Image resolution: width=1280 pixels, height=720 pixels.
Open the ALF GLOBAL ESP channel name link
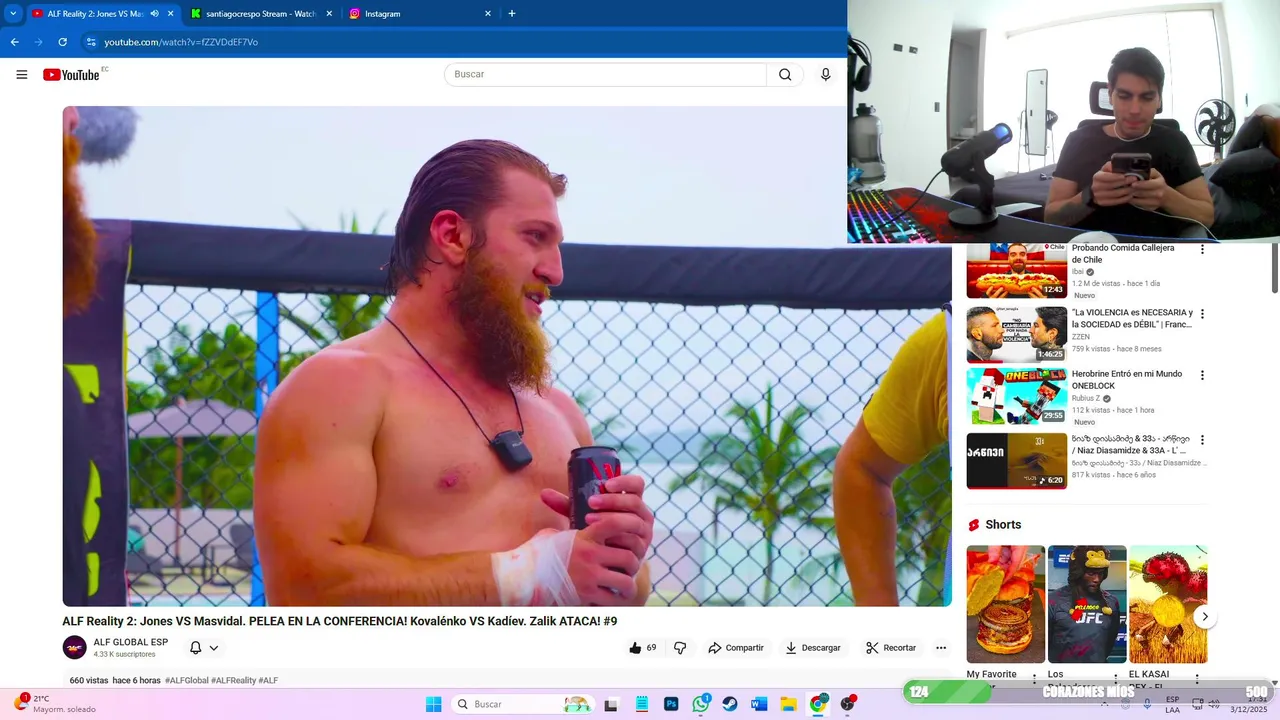(x=131, y=642)
